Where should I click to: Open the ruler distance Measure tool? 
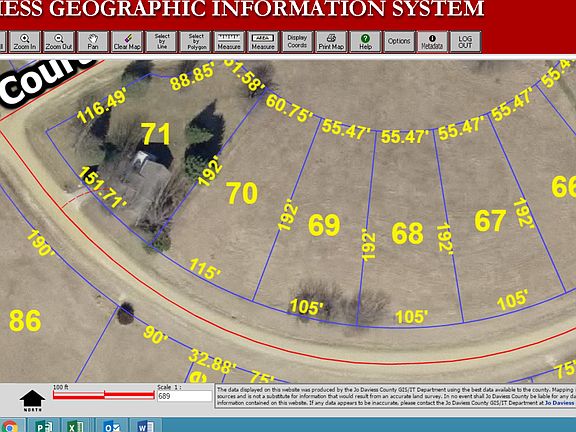pyautogui.click(x=229, y=42)
